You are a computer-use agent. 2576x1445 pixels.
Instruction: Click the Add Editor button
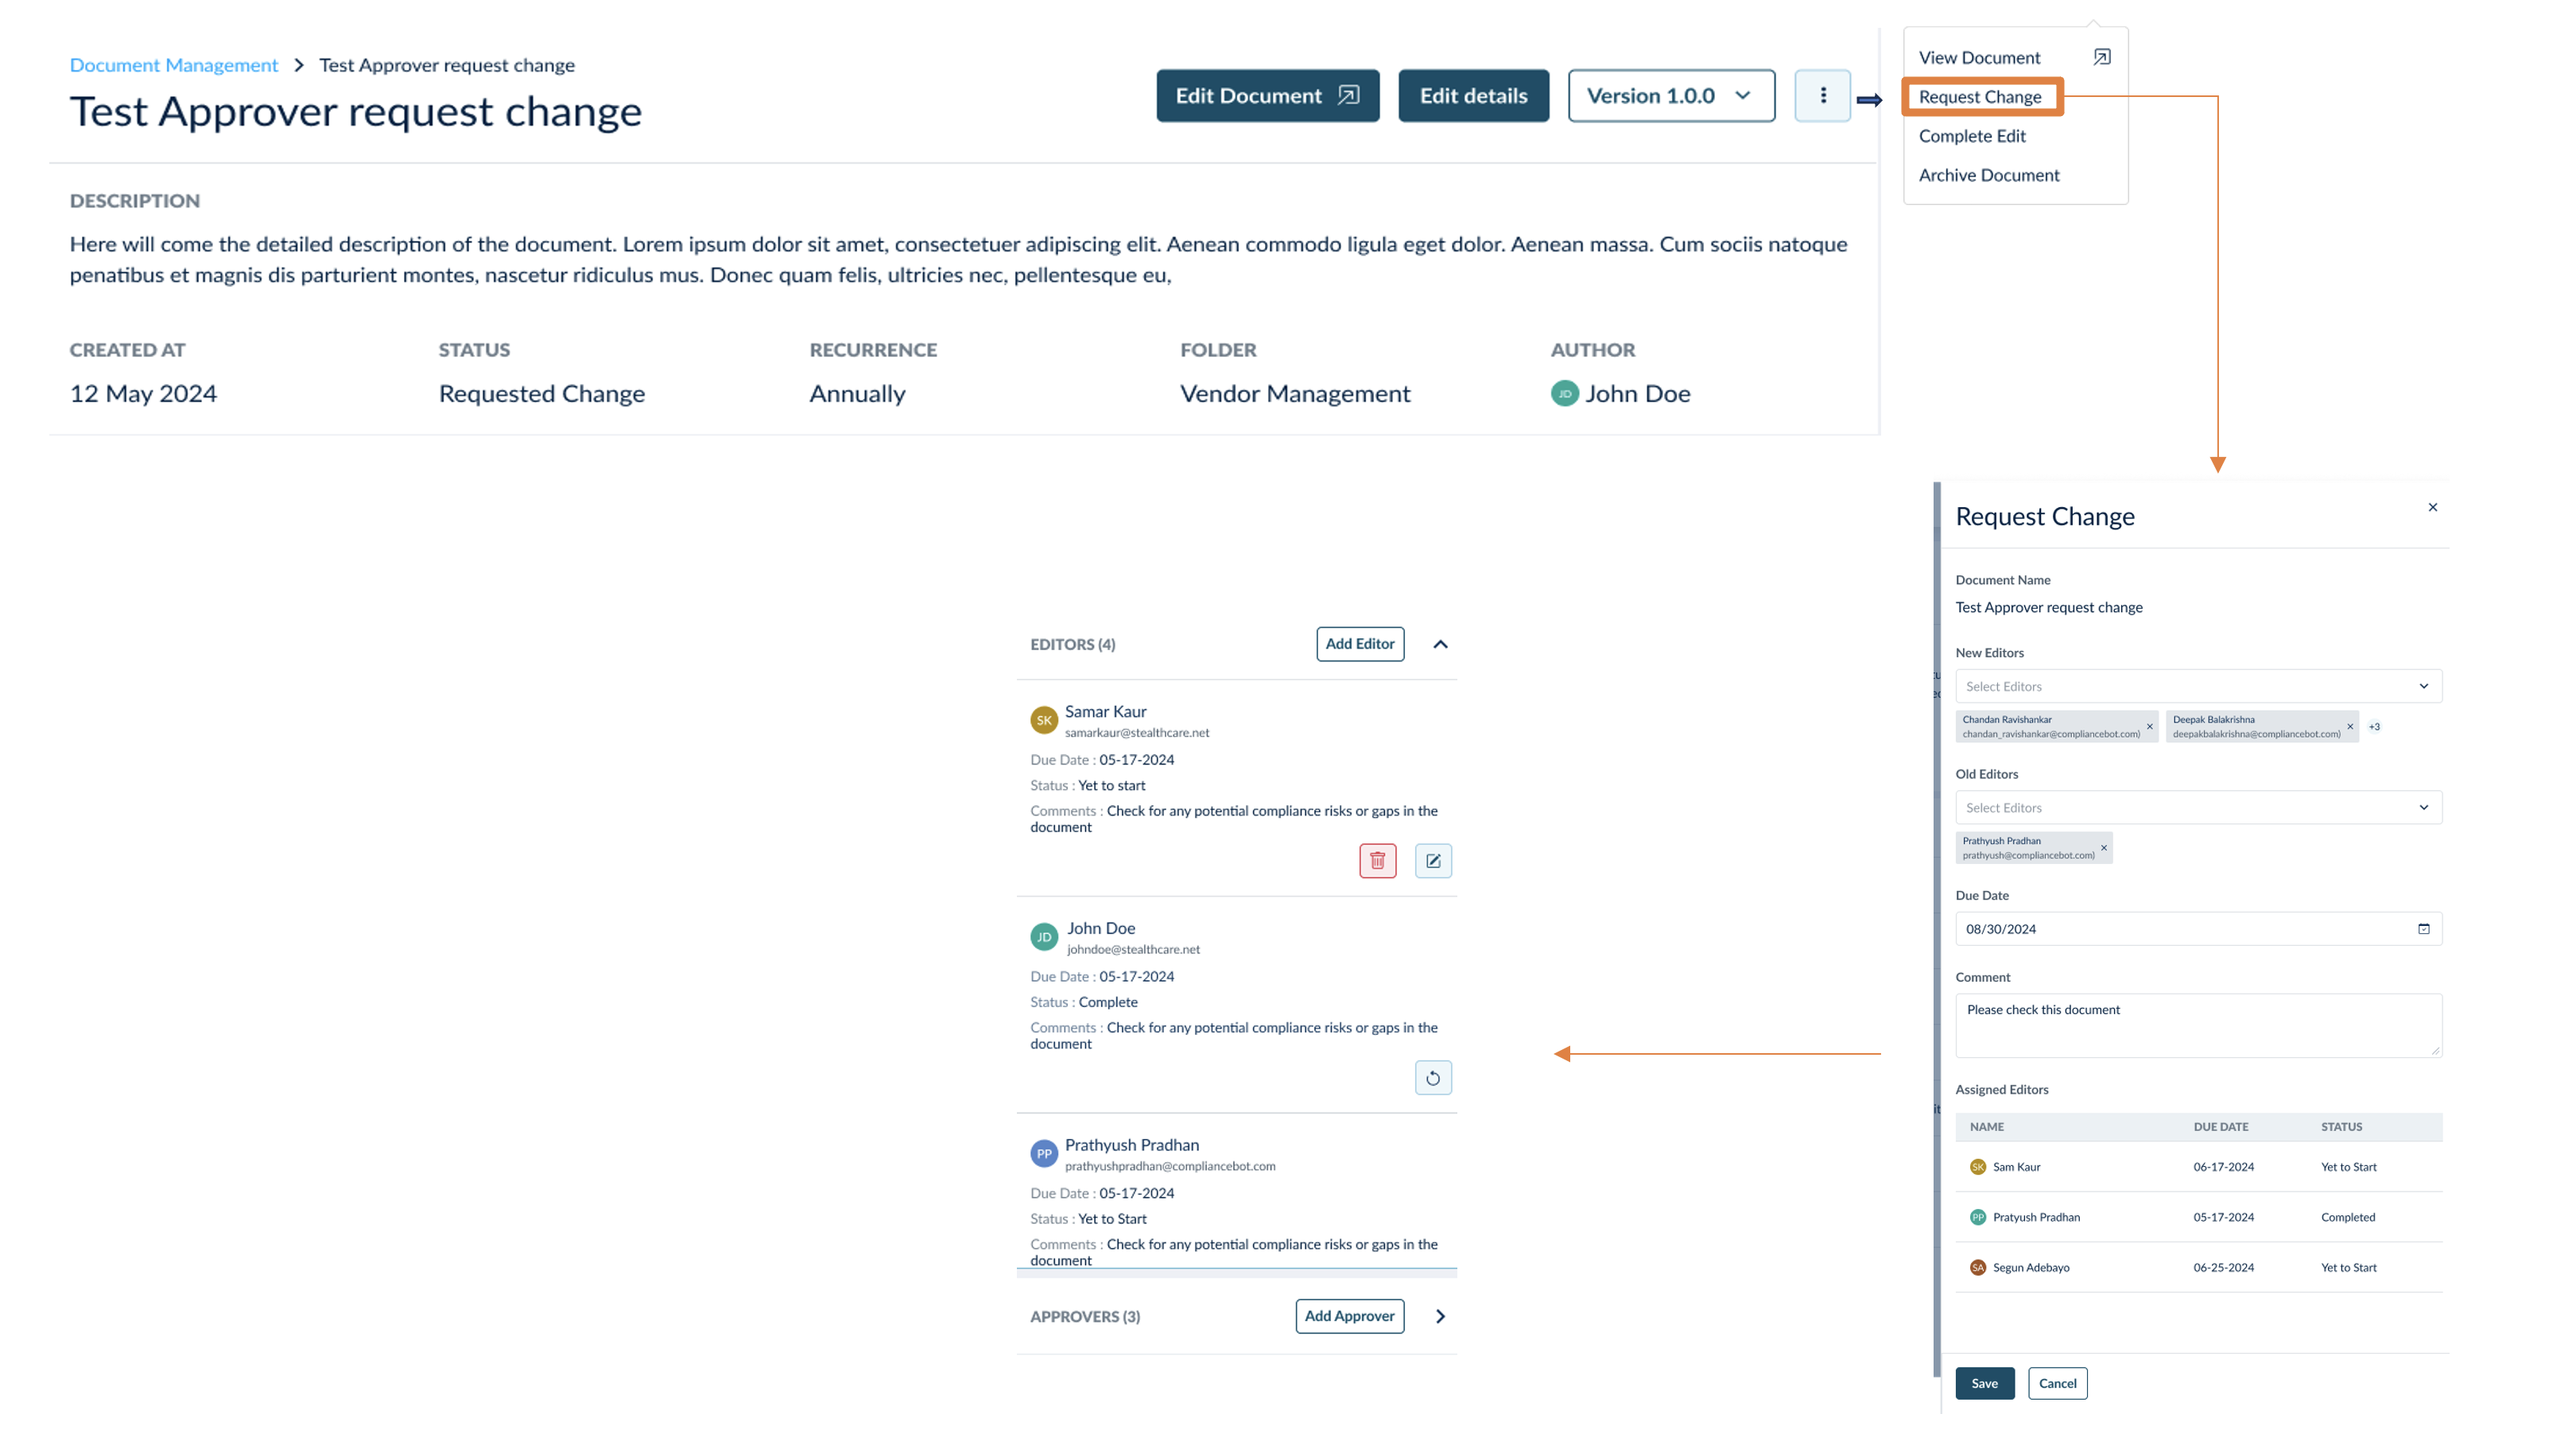1359,644
